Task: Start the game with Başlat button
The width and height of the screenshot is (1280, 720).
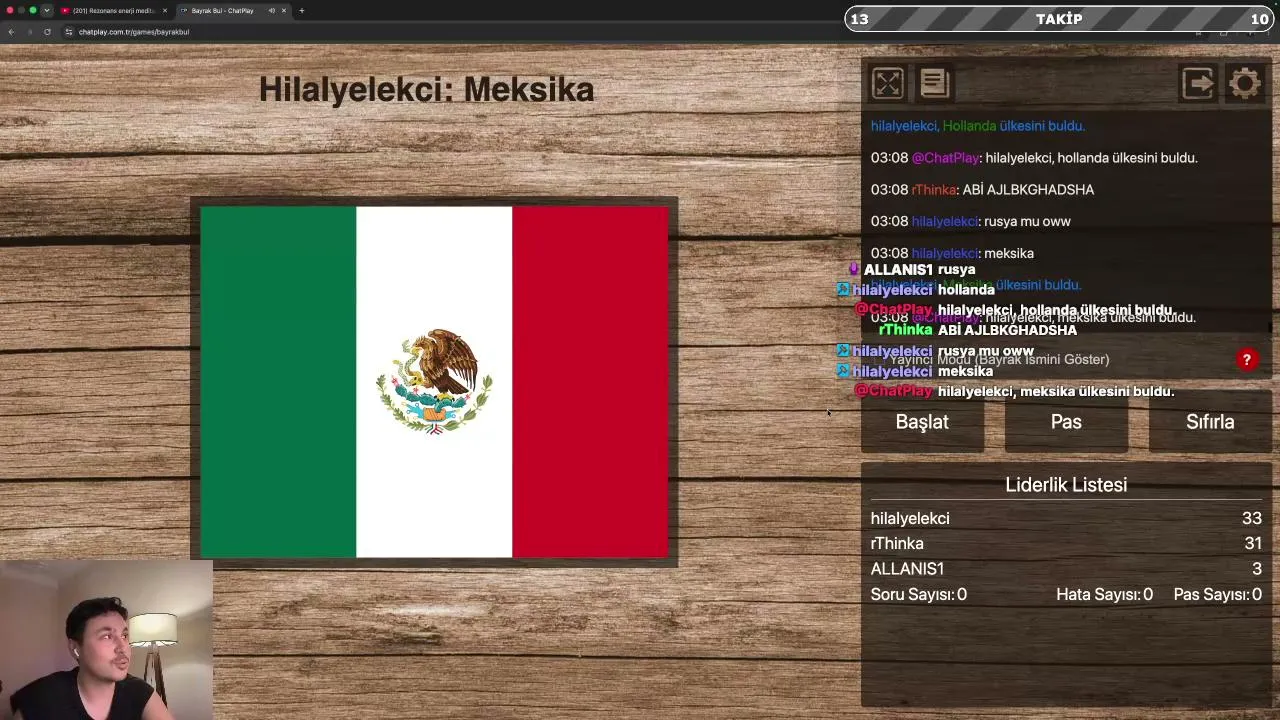Action: (922, 422)
